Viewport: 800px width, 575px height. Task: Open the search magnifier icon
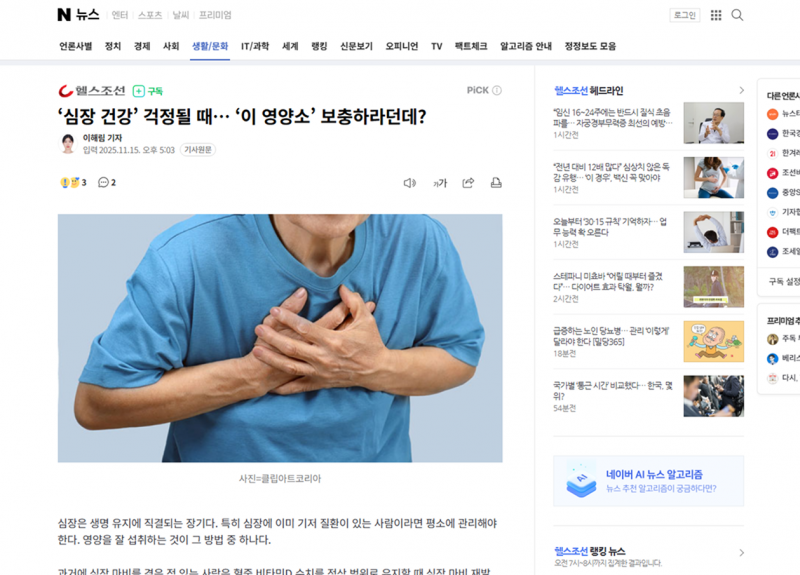(x=737, y=15)
